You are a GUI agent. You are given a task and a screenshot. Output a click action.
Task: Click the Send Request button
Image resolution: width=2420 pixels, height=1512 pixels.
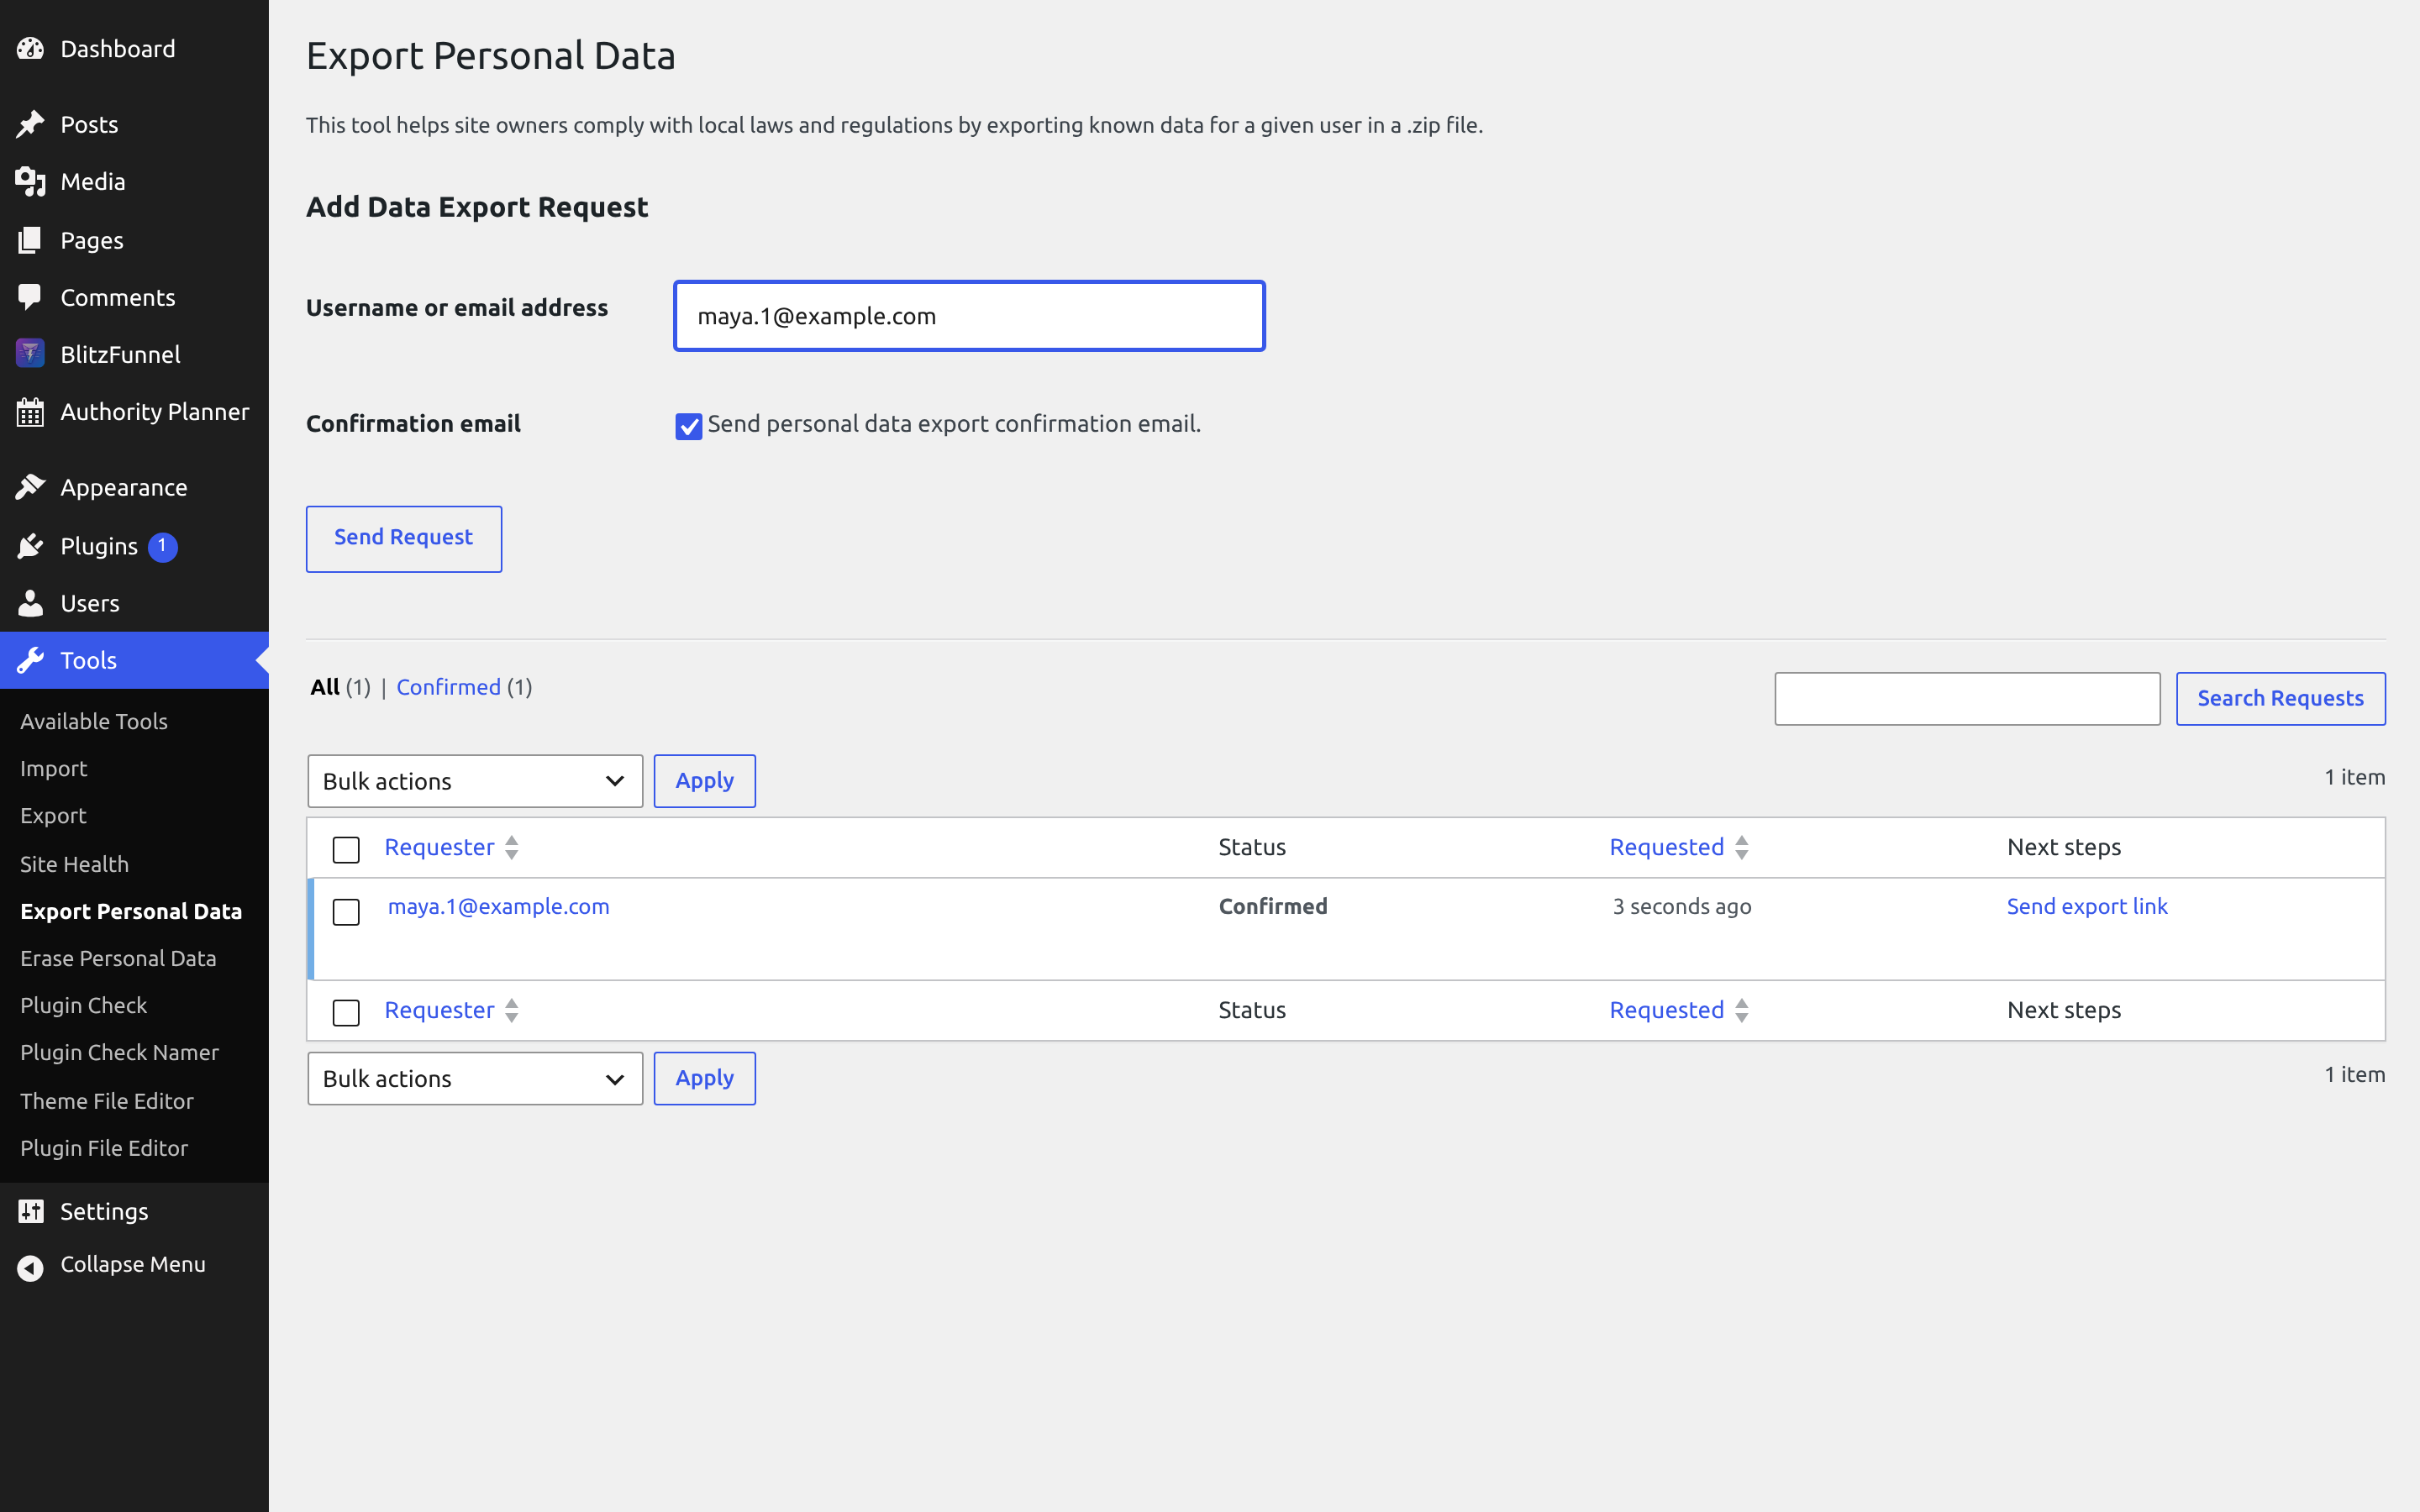404,539
